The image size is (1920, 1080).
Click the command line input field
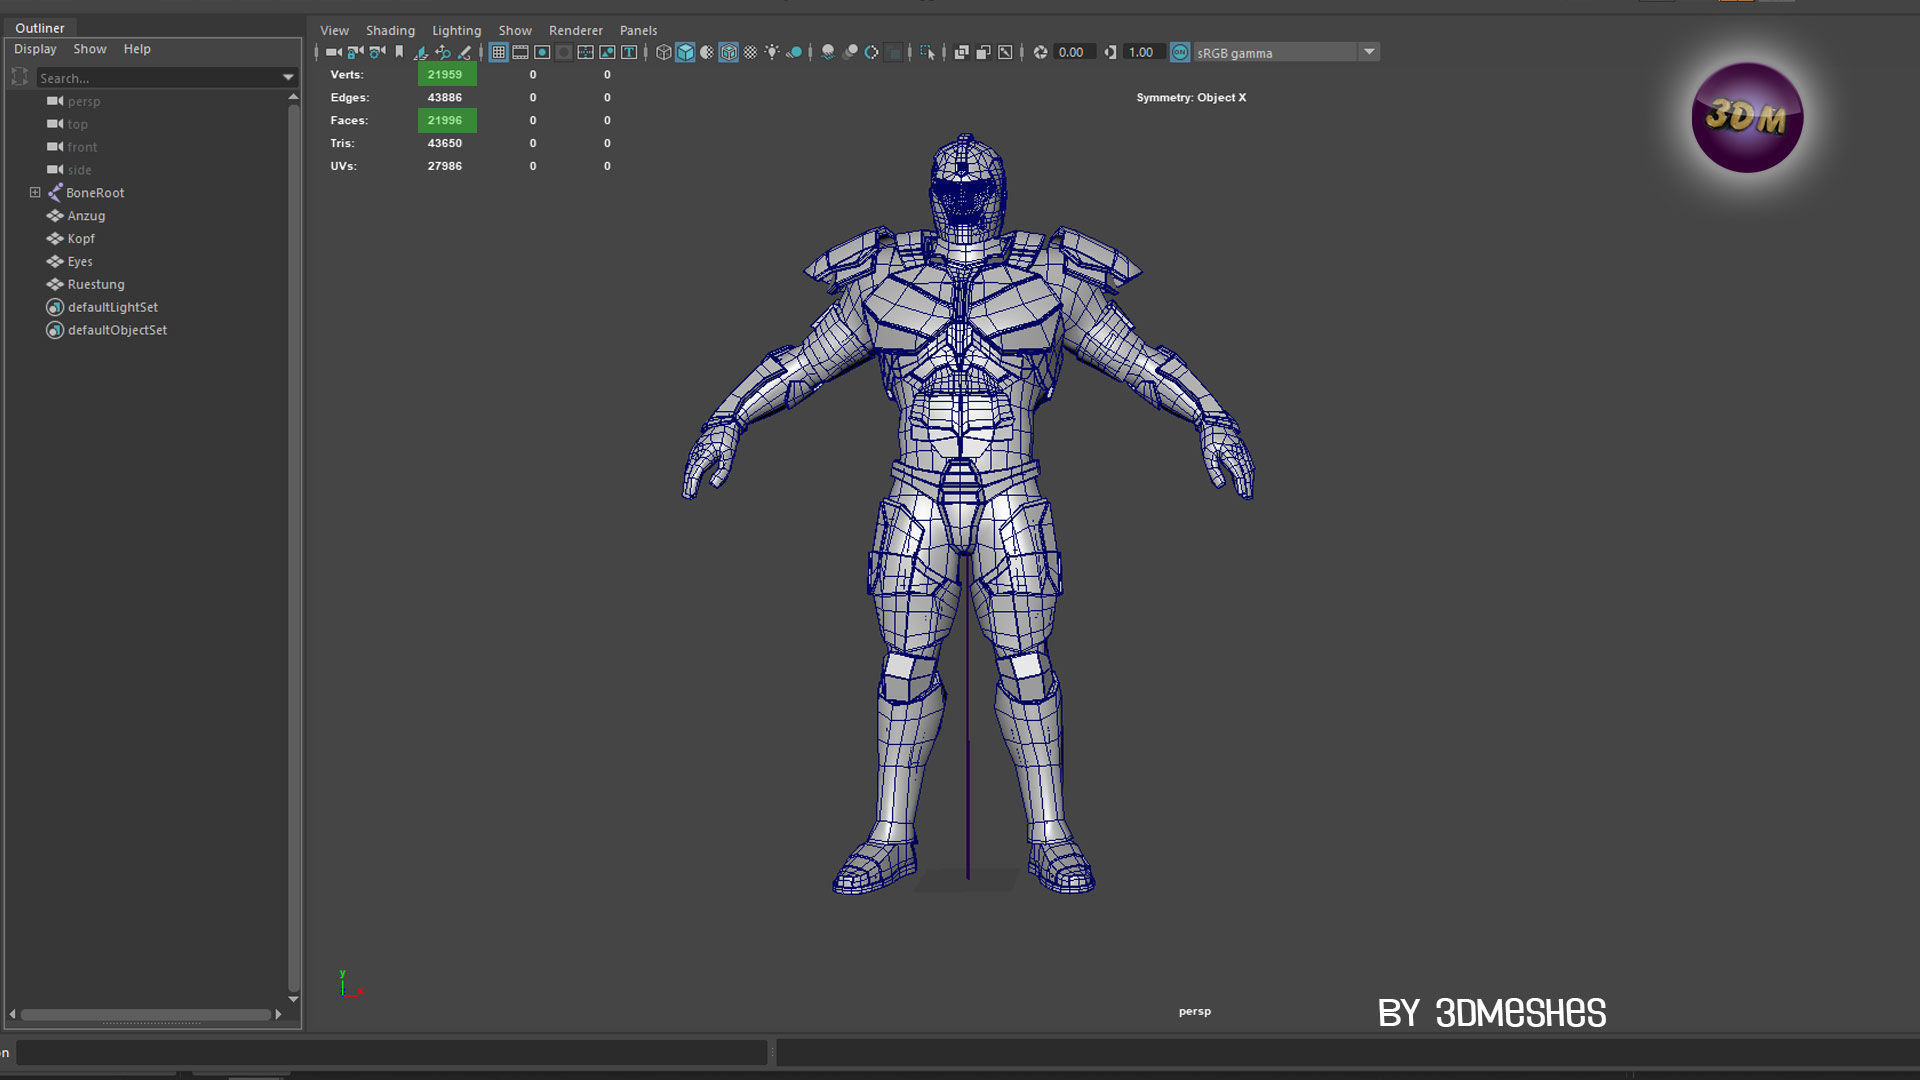point(392,1052)
